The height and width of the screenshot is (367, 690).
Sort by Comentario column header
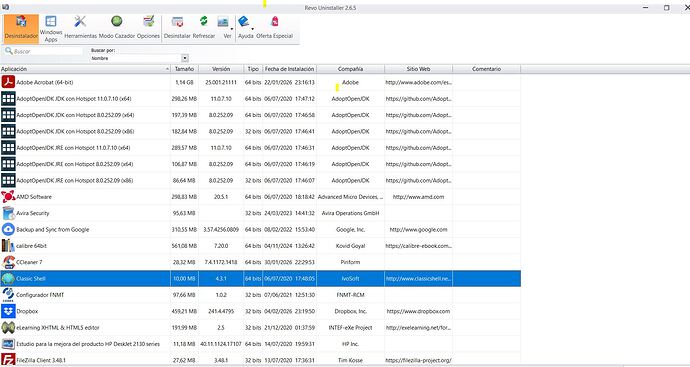coord(486,69)
